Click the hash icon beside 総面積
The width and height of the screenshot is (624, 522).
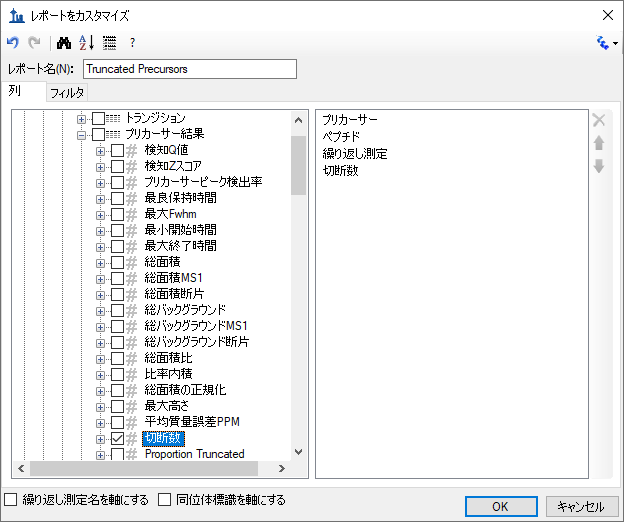[132, 262]
